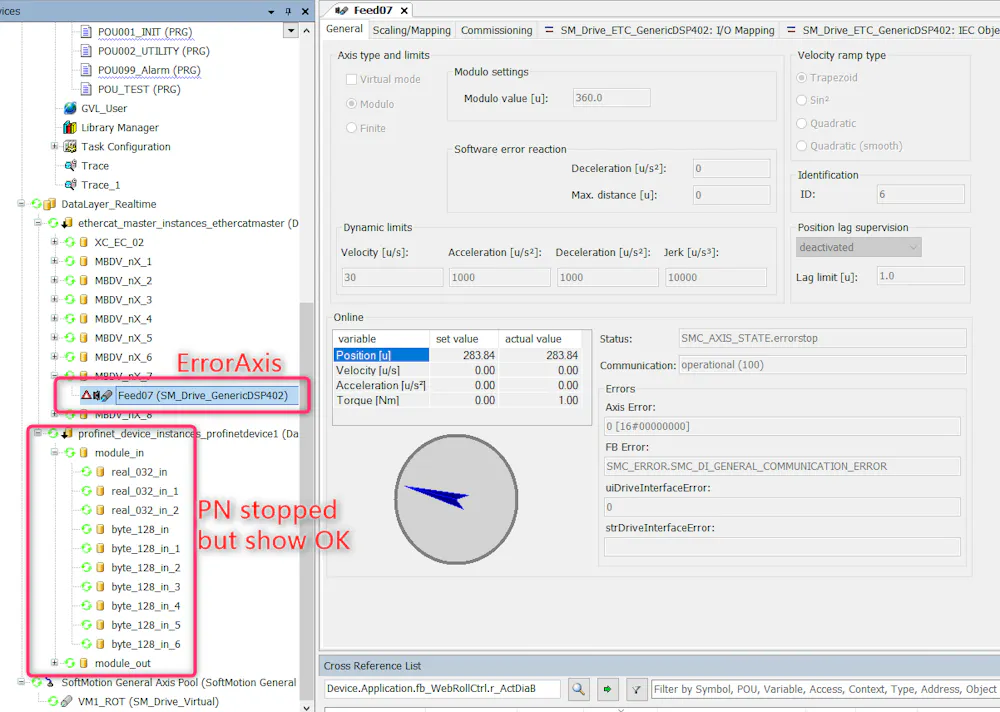Open POU001_INIT program icon

tap(86, 32)
